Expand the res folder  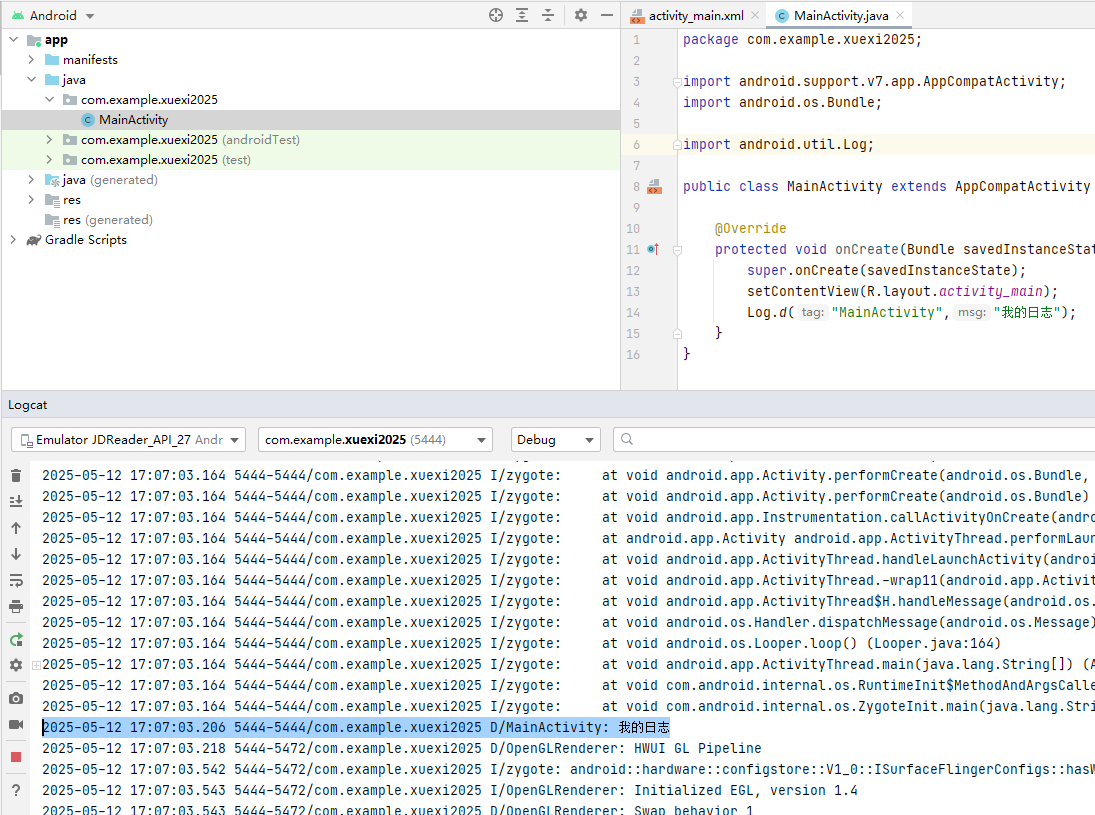point(31,200)
